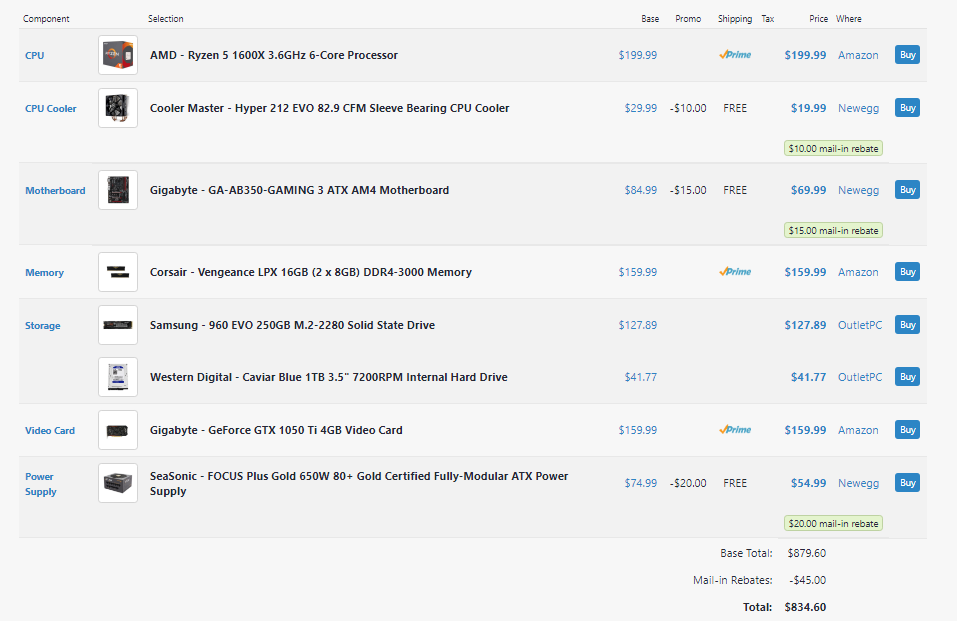
Task: Click the -$10.00 promo value
Action: tap(688, 108)
